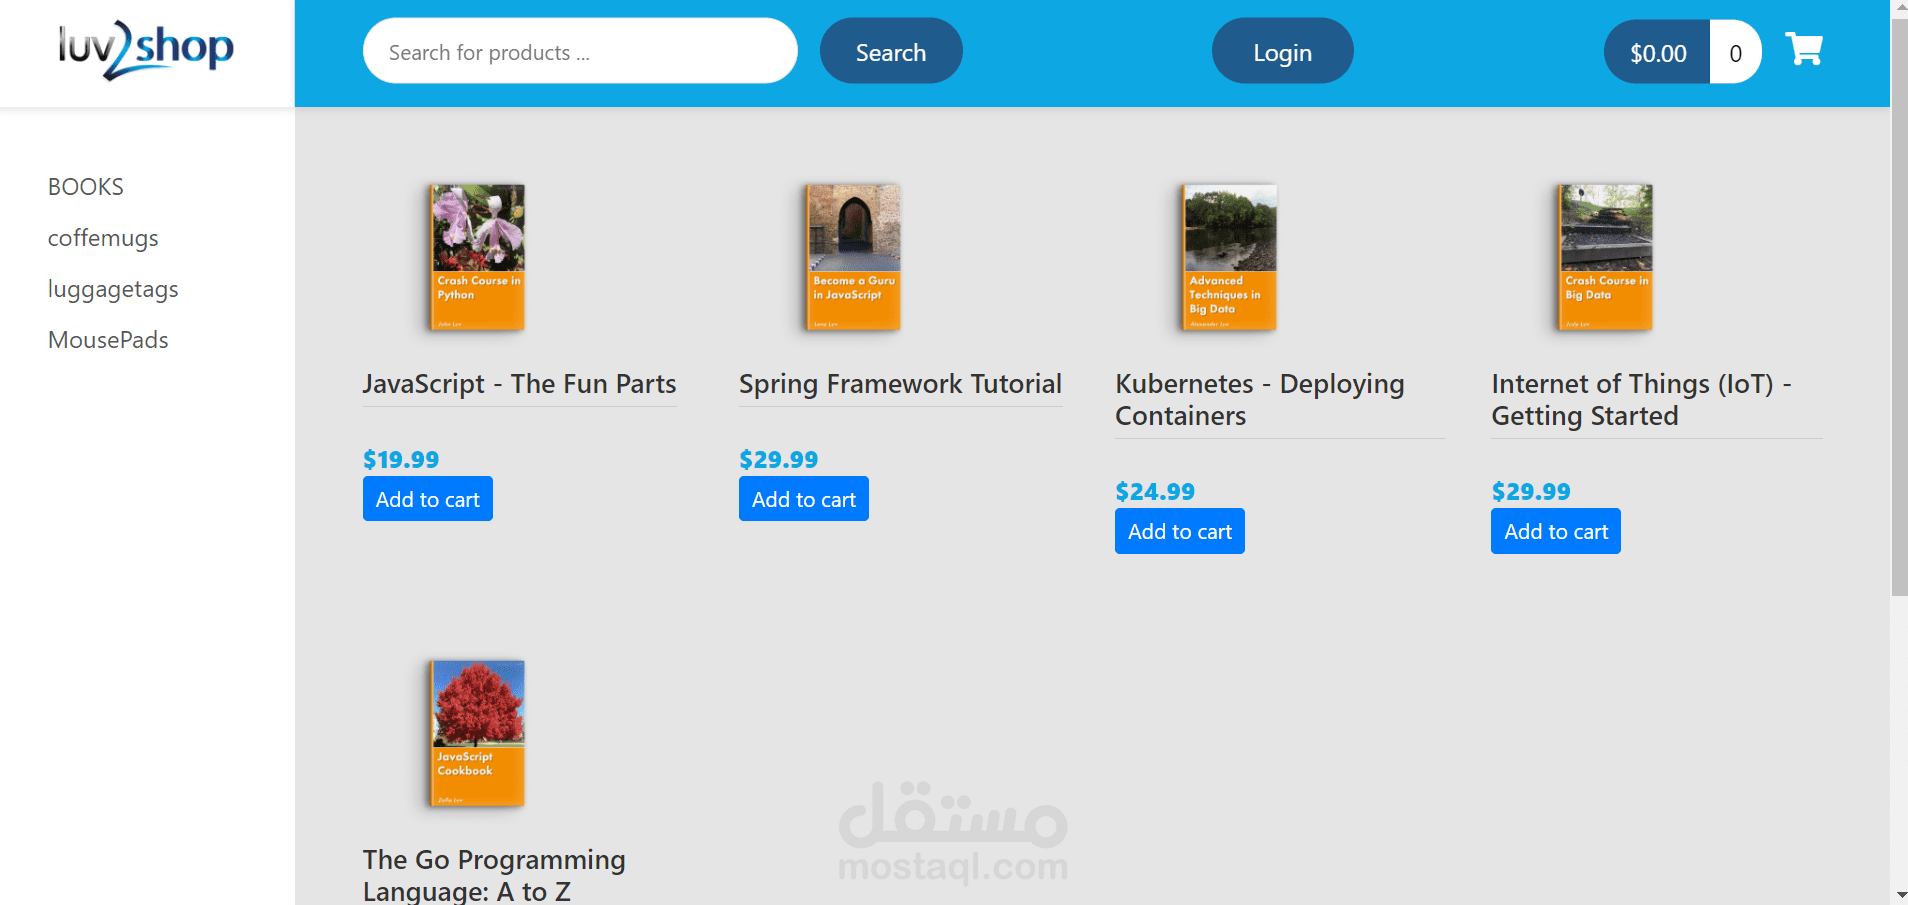
Task: Click the $19.99 price
Action: coord(401,460)
